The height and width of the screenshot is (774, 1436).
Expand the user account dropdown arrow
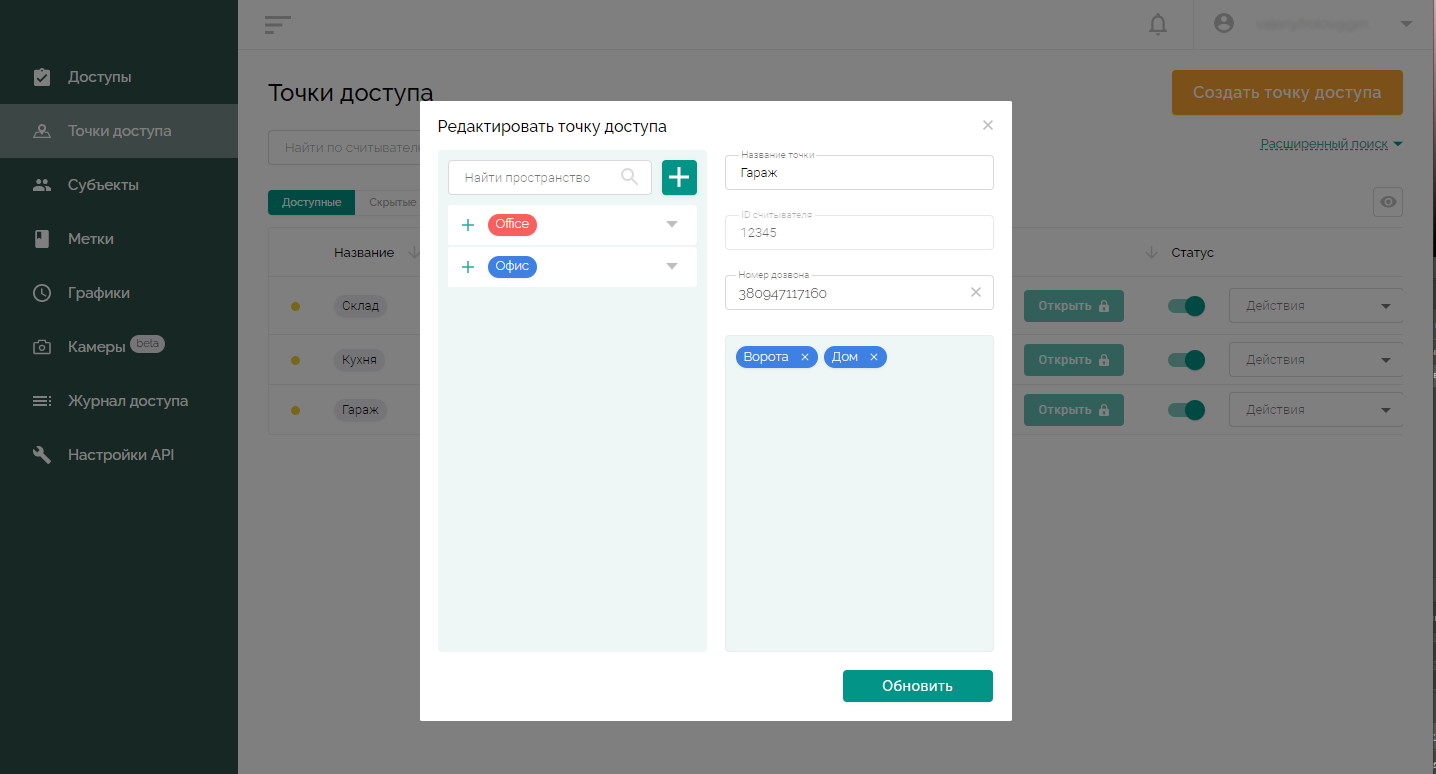point(1406,23)
